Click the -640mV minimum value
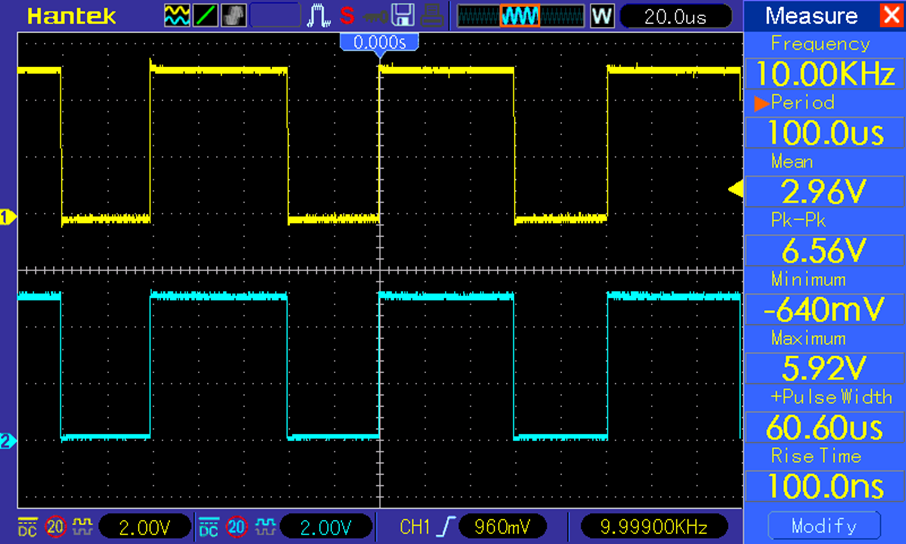Screen dimensions: 906x544 click(825, 310)
